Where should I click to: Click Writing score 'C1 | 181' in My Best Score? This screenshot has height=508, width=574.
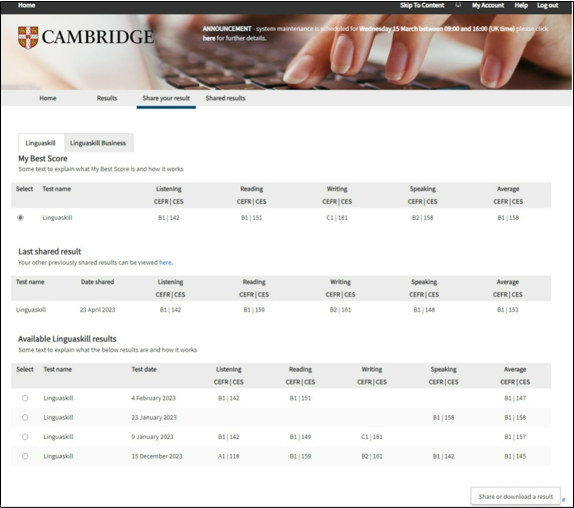point(337,218)
